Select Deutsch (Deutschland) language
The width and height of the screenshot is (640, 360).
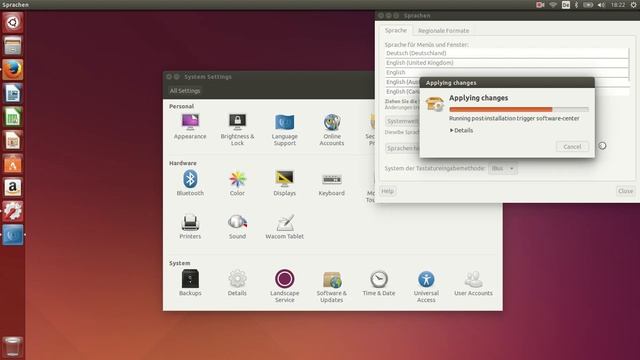(x=507, y=53)
